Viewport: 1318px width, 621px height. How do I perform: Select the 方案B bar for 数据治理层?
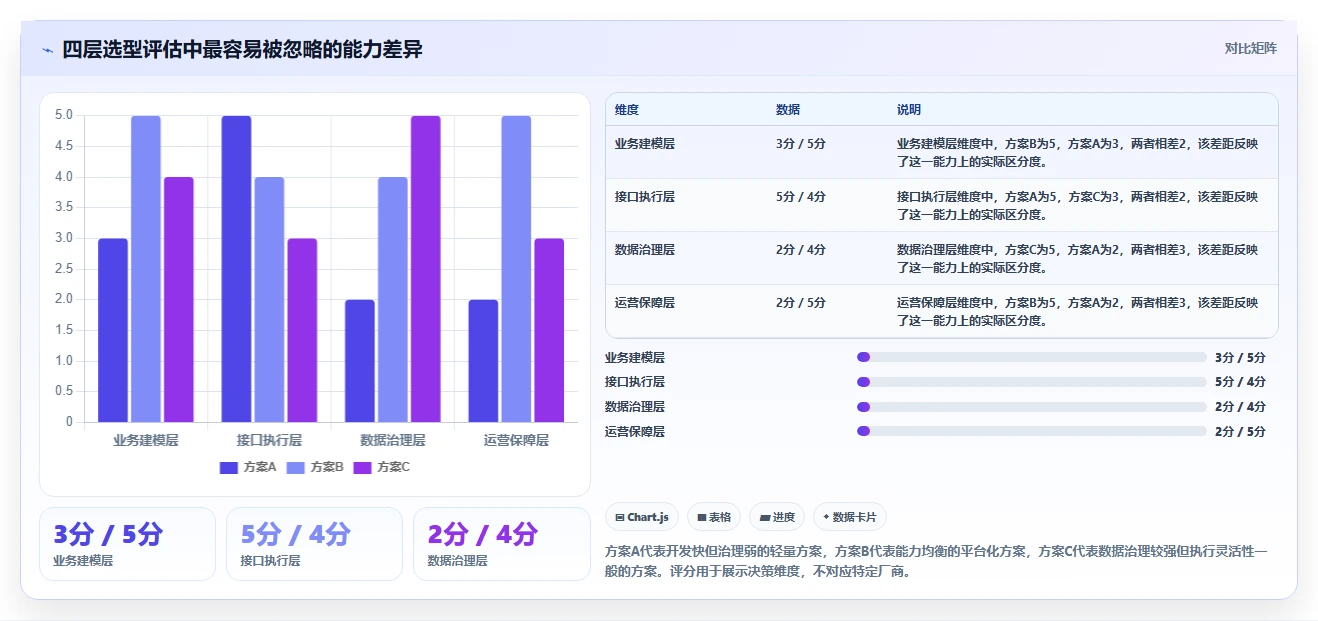393,299
